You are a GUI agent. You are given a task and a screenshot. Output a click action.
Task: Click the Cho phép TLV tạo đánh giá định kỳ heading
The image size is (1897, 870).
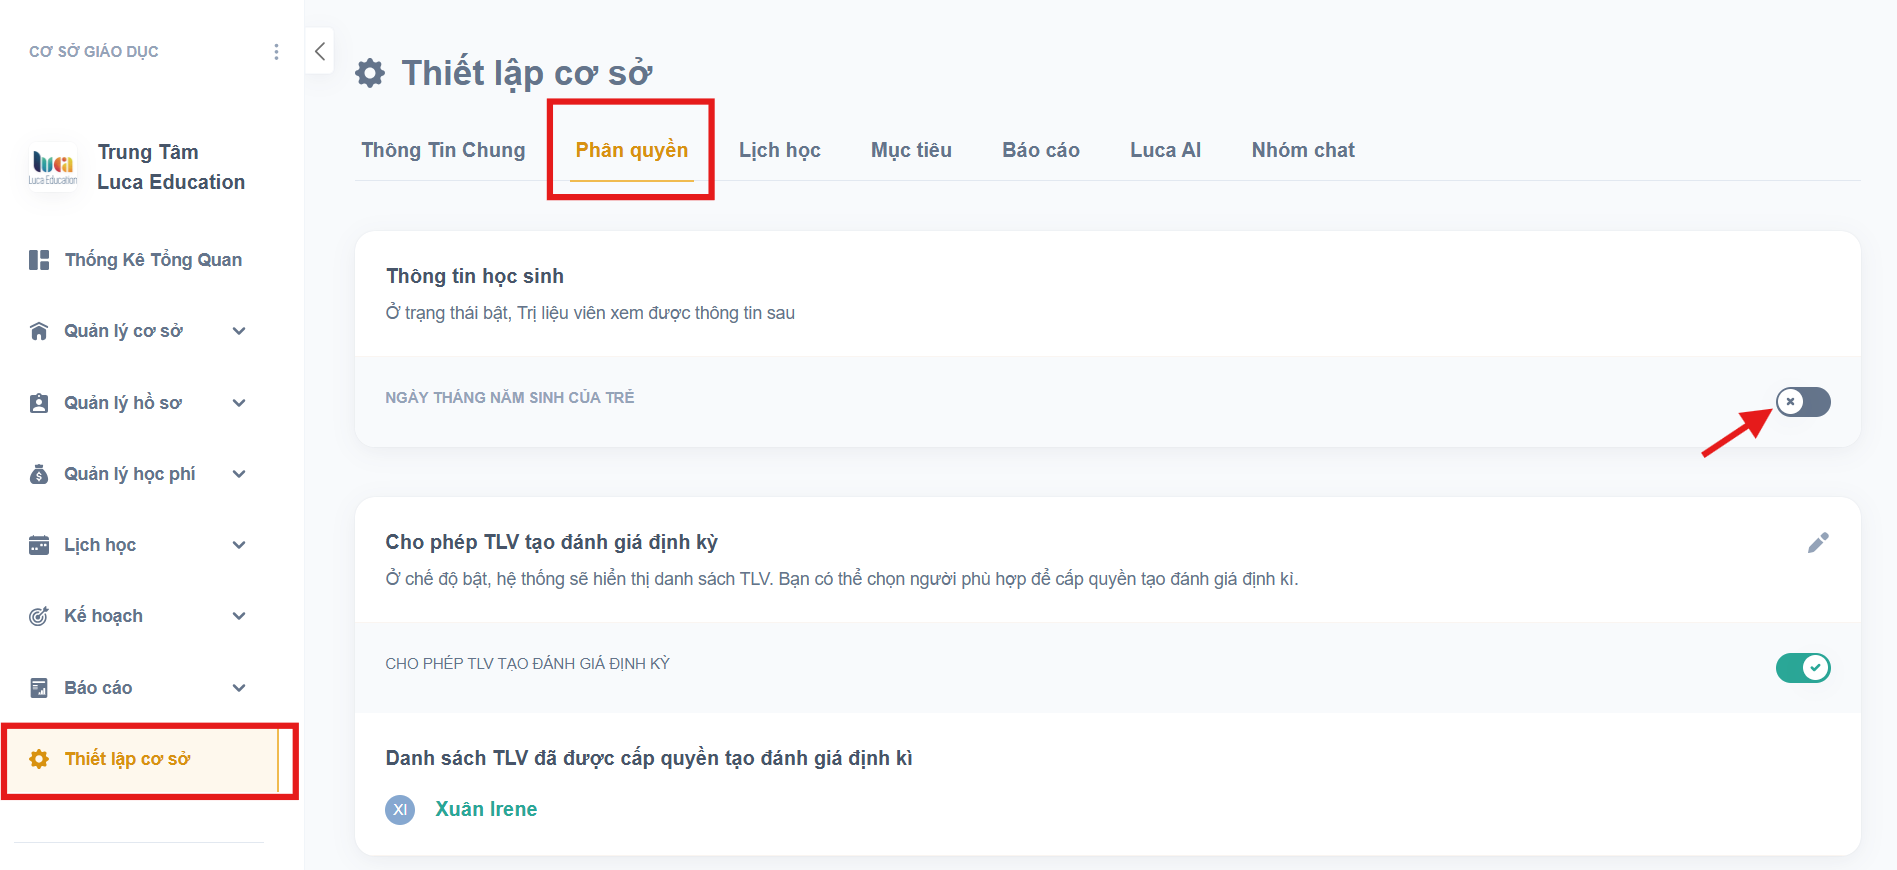552,542
